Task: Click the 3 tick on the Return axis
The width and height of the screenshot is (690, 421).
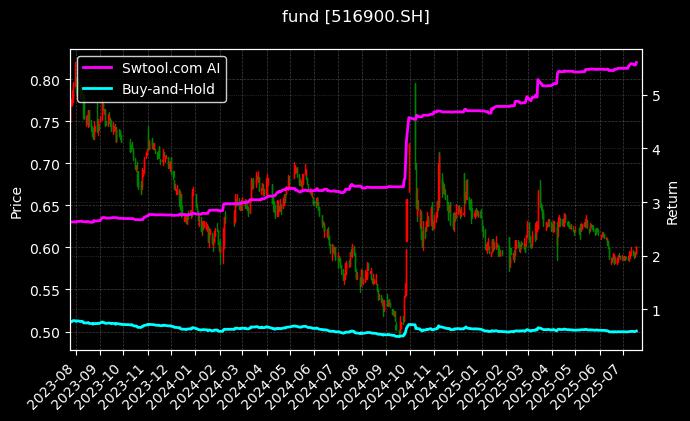Action: point(655,203)
